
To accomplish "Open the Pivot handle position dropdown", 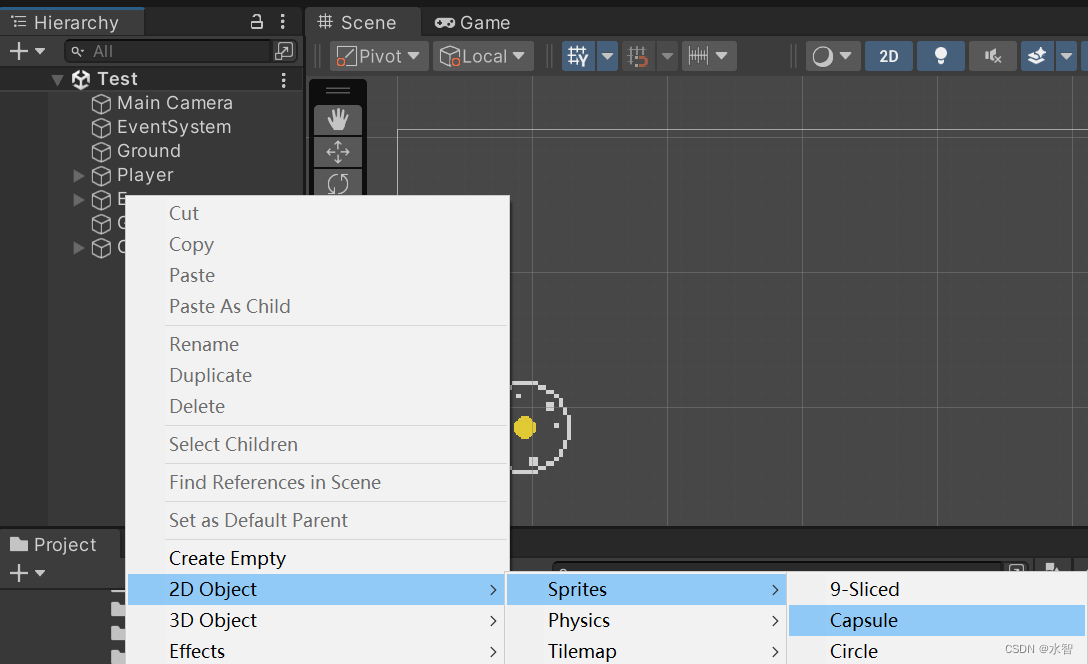I will (x=380, y=56).
